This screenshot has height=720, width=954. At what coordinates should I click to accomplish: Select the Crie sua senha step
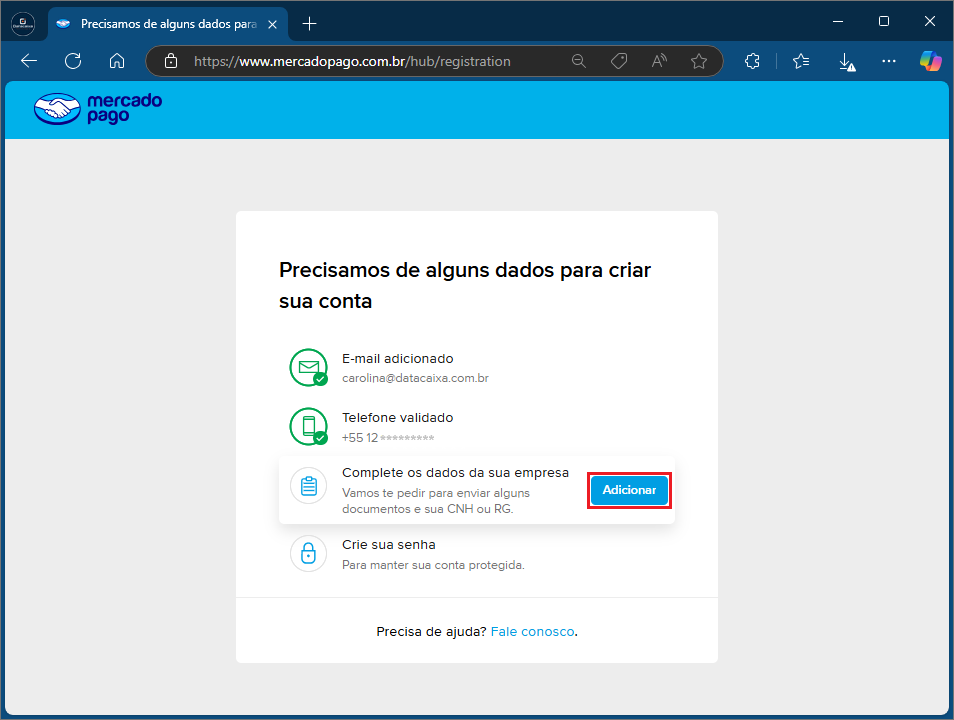click(x=477, y=554)
